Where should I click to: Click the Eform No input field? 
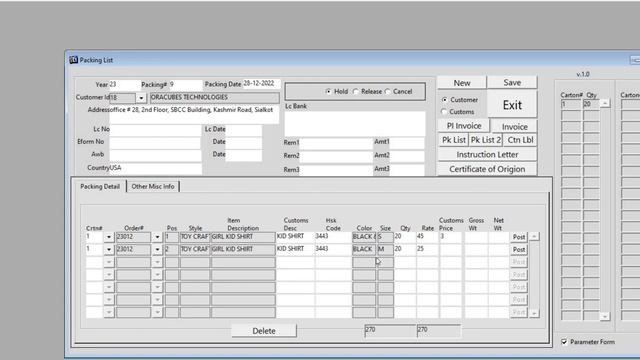coord(155,142)
